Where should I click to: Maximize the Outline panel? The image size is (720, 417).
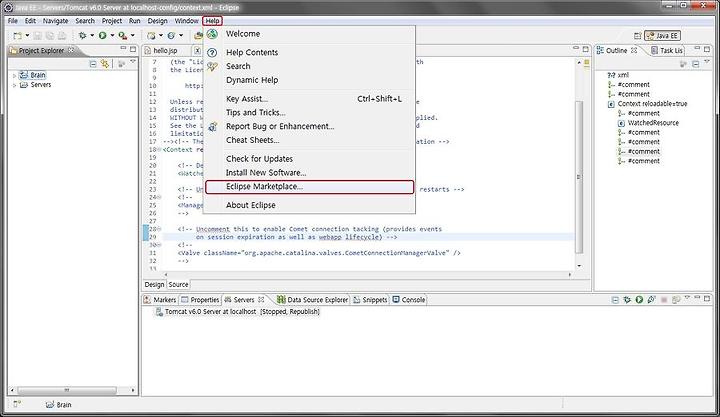click(x=707, y=49)
